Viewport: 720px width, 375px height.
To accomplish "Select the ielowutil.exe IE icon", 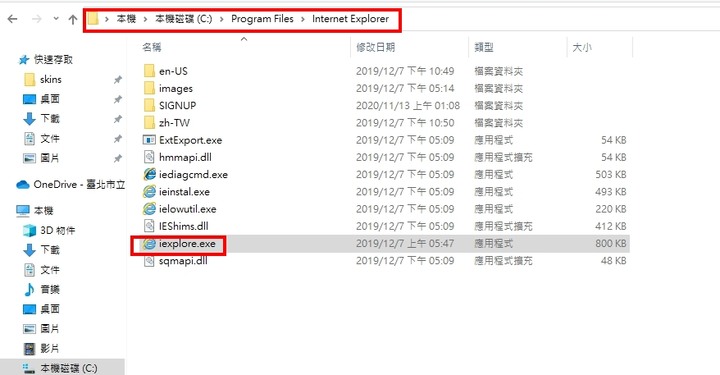I will [x=149, y=208].
